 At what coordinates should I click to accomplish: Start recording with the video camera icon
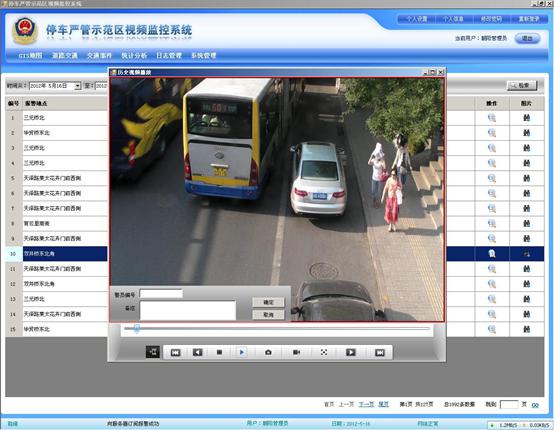coord(296,352)
